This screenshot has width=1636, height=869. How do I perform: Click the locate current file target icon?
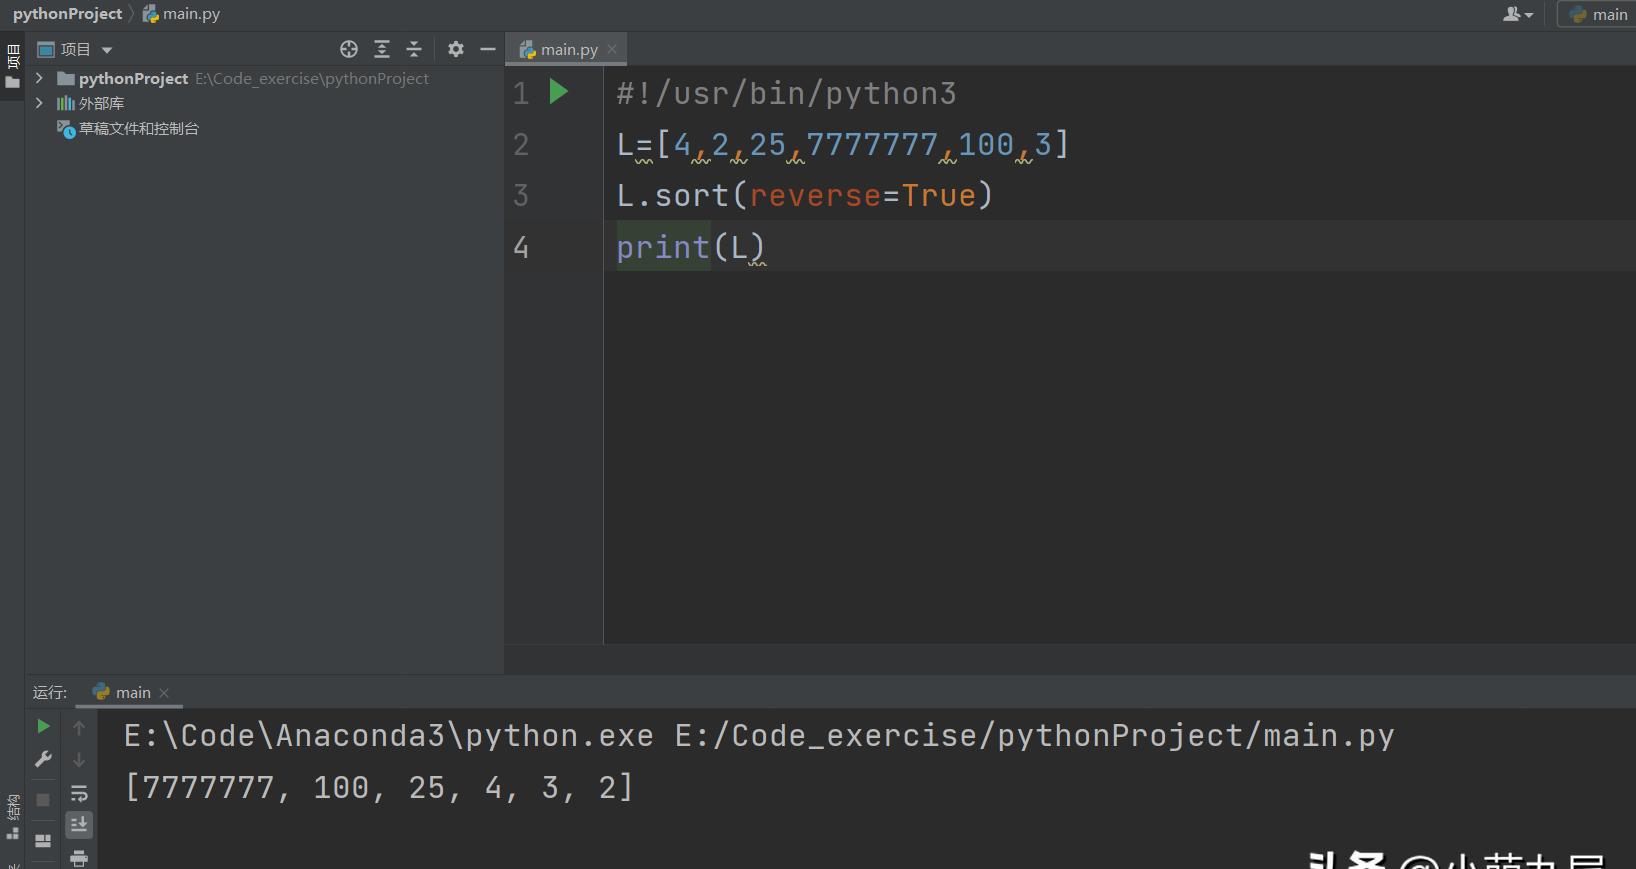pos(349,49)
